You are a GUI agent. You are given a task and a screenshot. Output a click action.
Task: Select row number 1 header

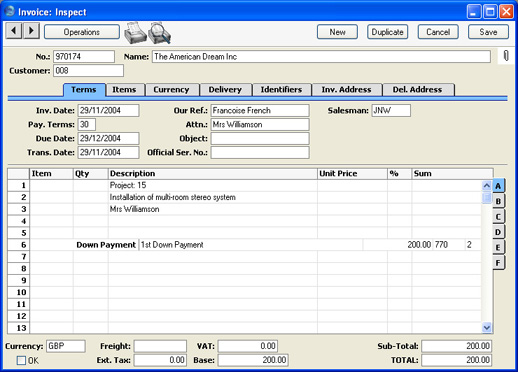19,185
